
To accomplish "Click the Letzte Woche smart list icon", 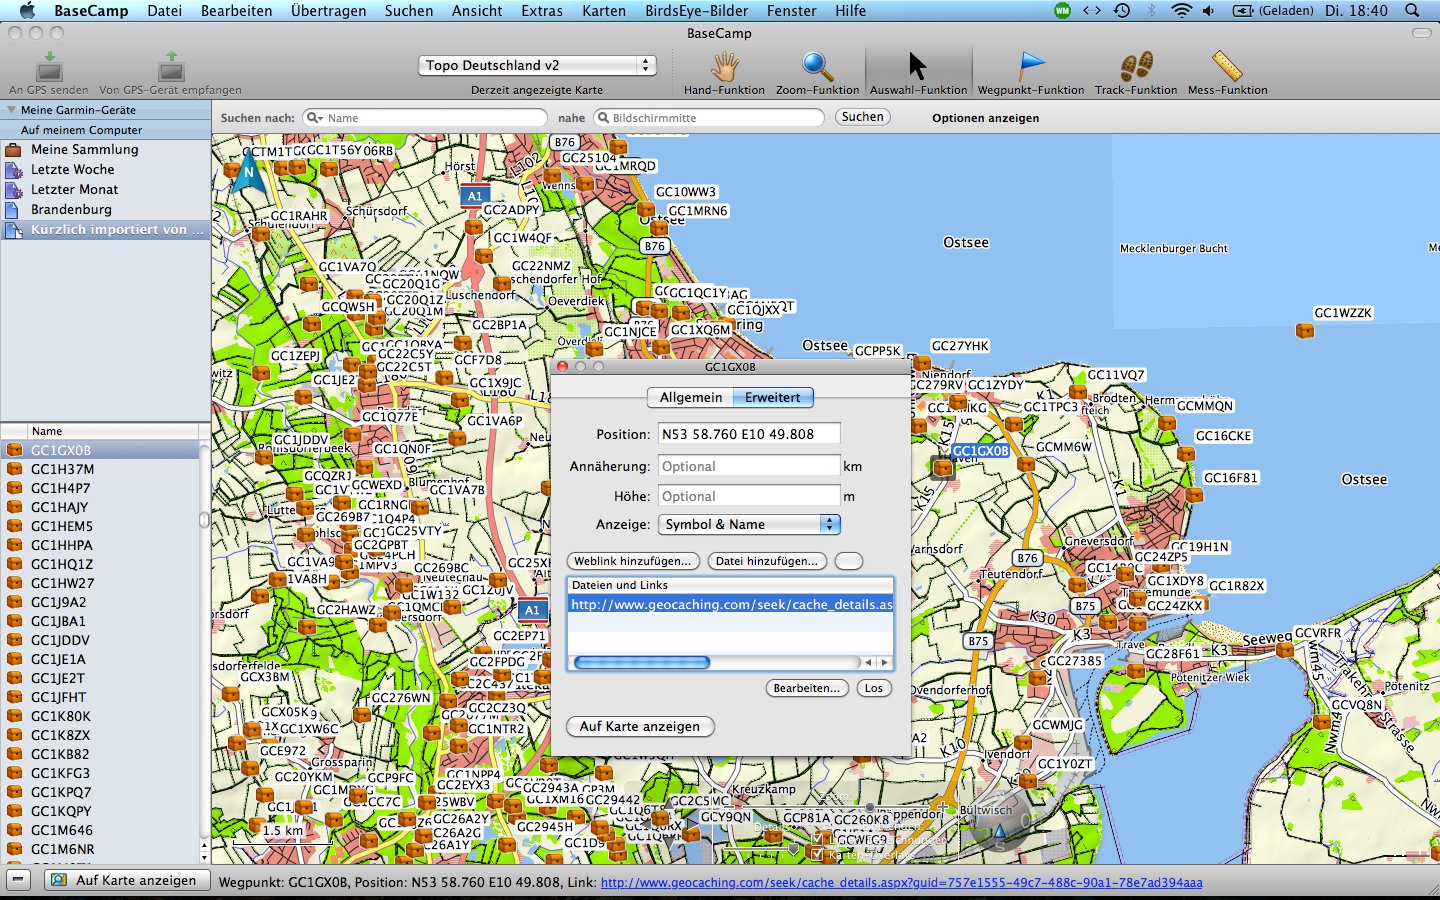I will pyautogui.click(x=13, y=169).
